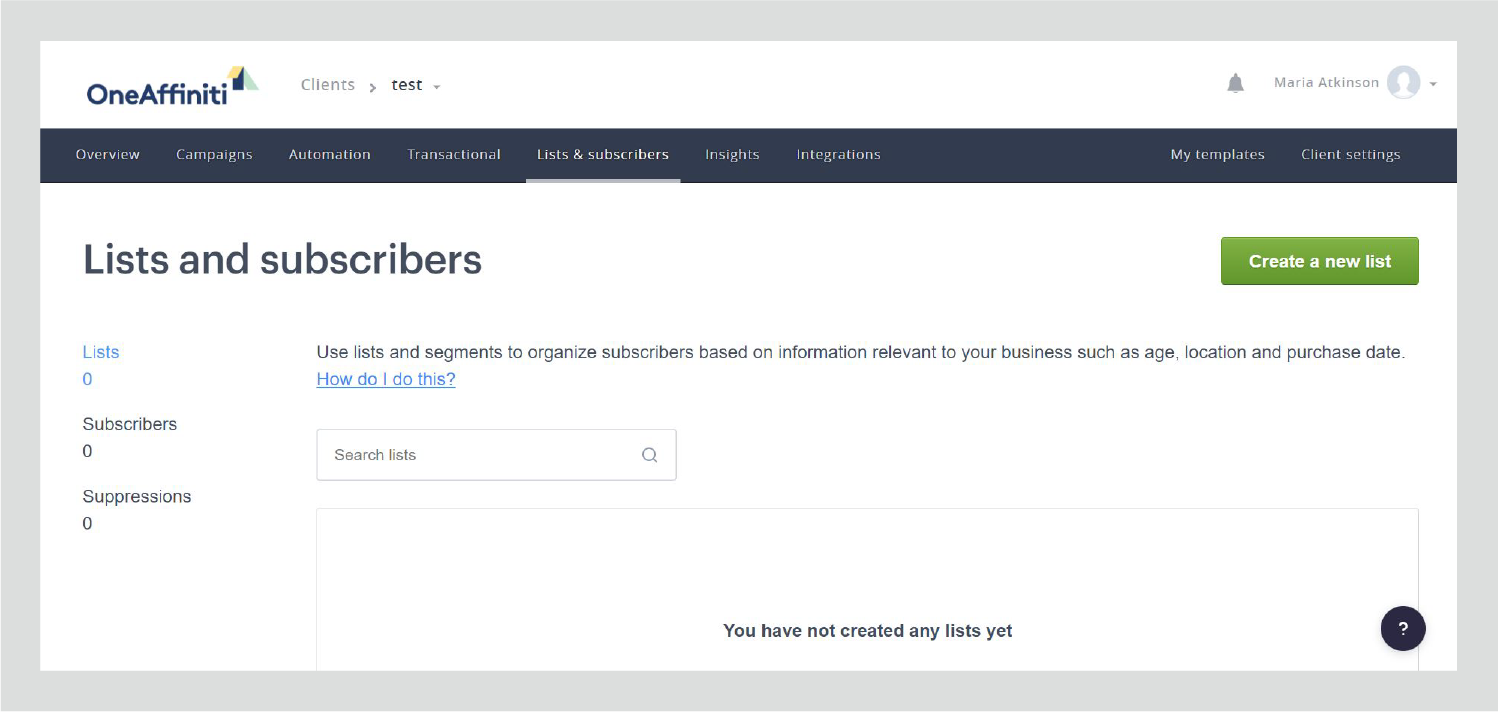Select the Insights tab
Screen dimensions: 1498x712
pos(732,155)
